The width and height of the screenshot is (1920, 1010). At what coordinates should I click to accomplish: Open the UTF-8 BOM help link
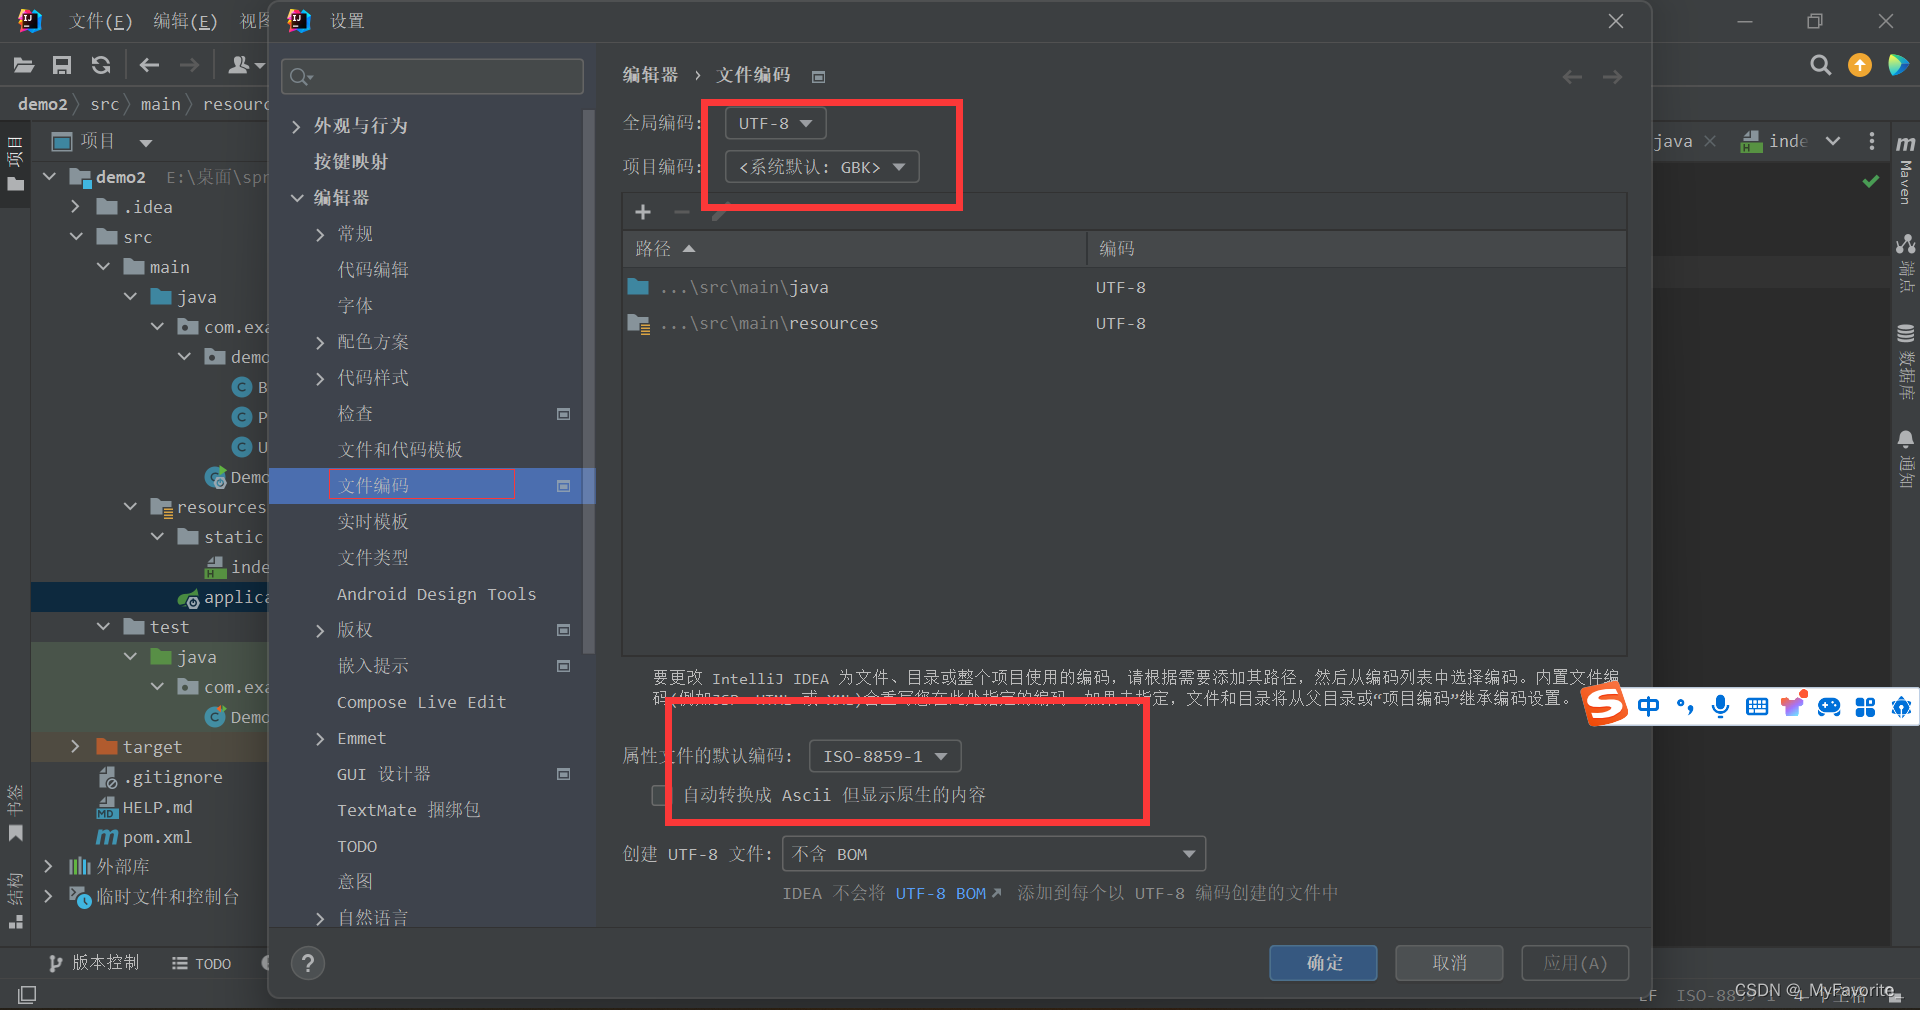[947, 893]
